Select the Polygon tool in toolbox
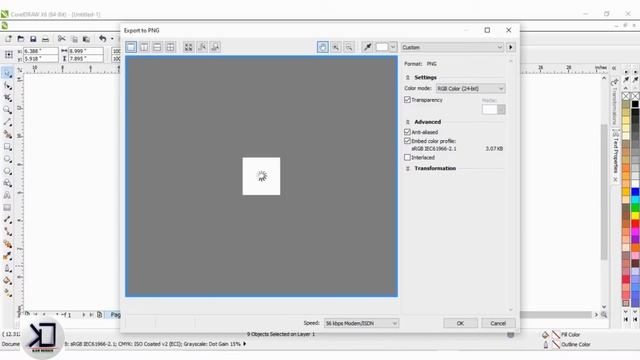This screenshot has height=360, width=640. 7,171
